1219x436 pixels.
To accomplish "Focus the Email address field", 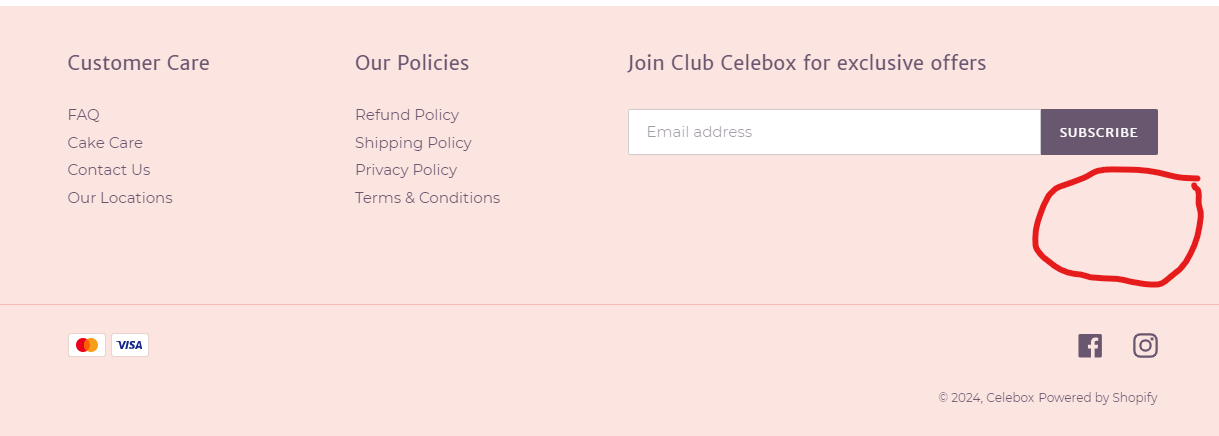I will click(x=834, y=132).
